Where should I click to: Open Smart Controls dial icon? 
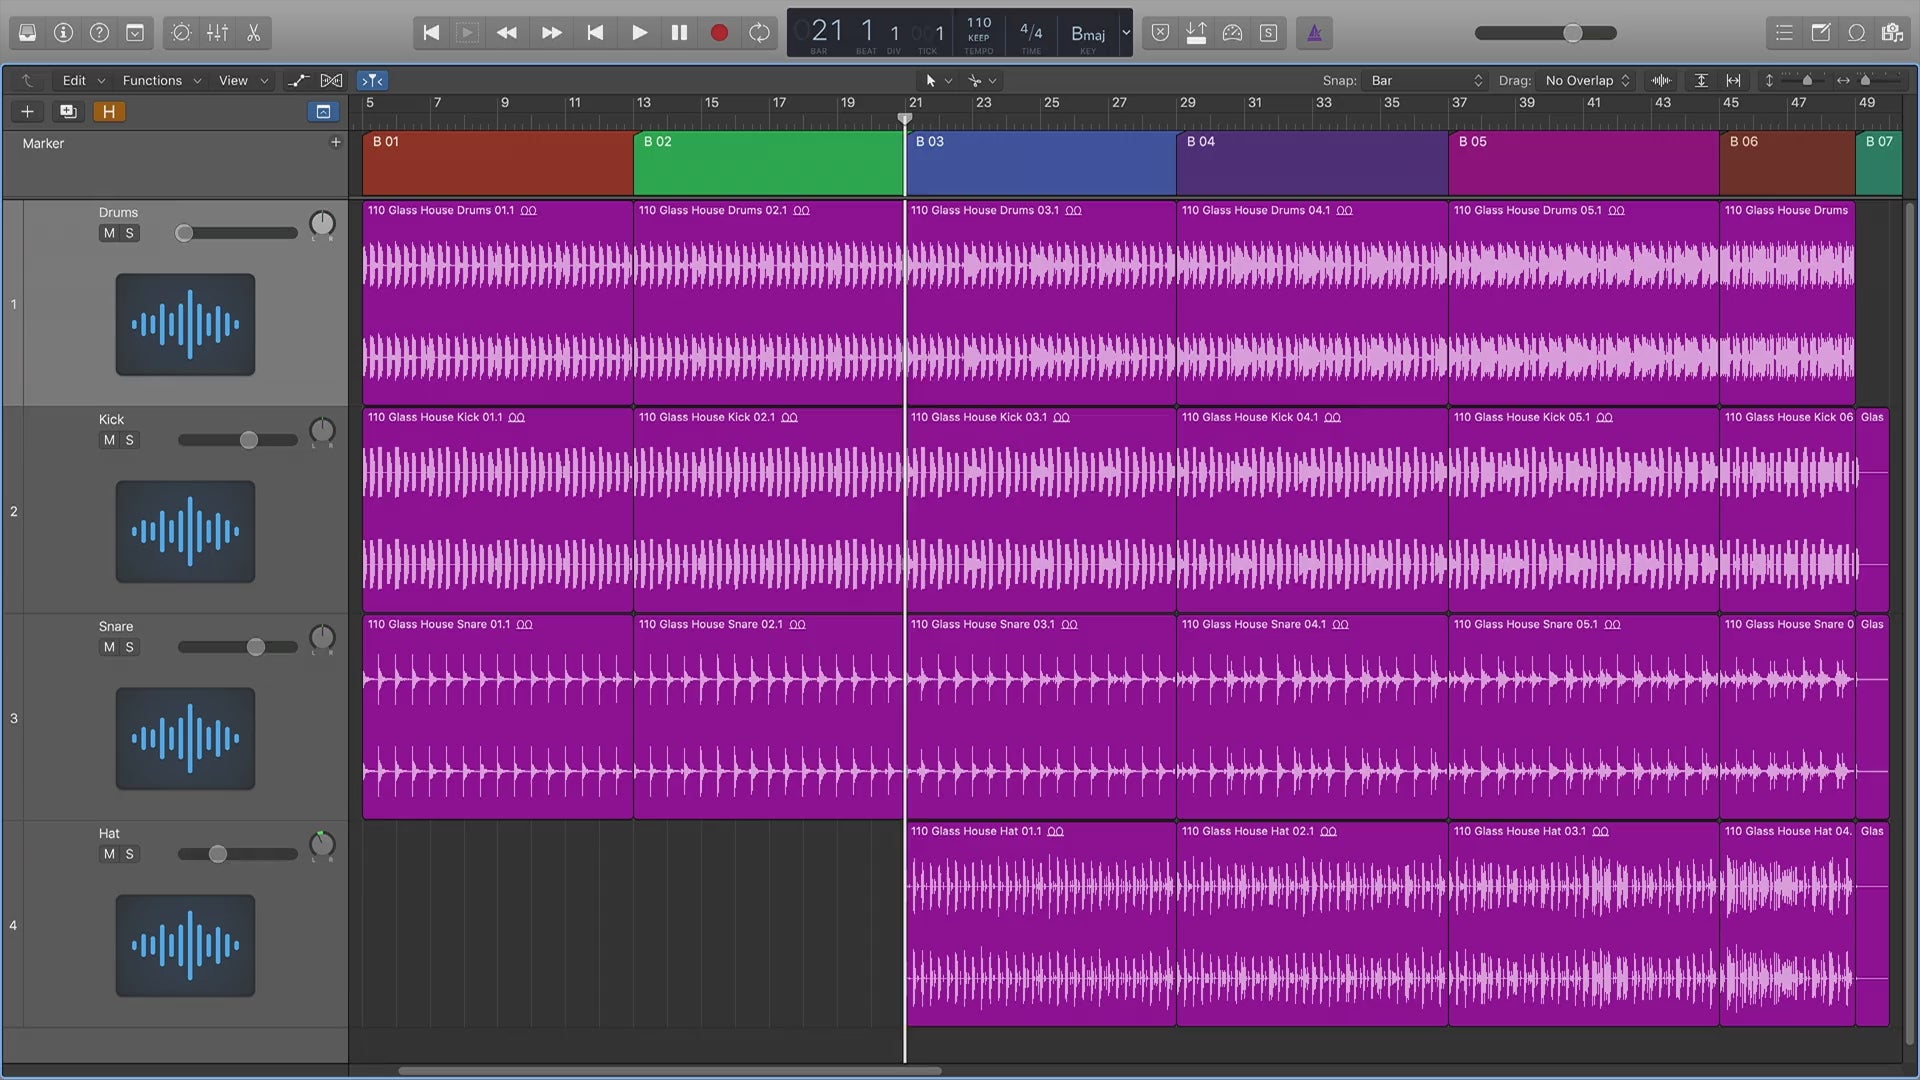point(181,33)
